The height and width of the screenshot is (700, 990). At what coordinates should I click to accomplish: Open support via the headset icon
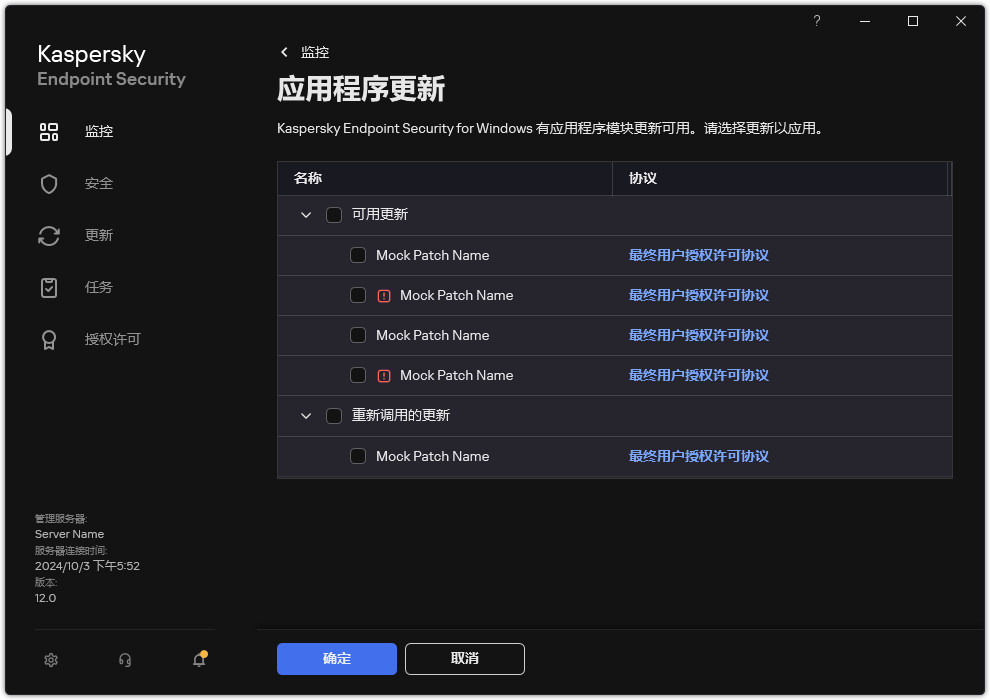pyautogui.click(x=124, y=660)
